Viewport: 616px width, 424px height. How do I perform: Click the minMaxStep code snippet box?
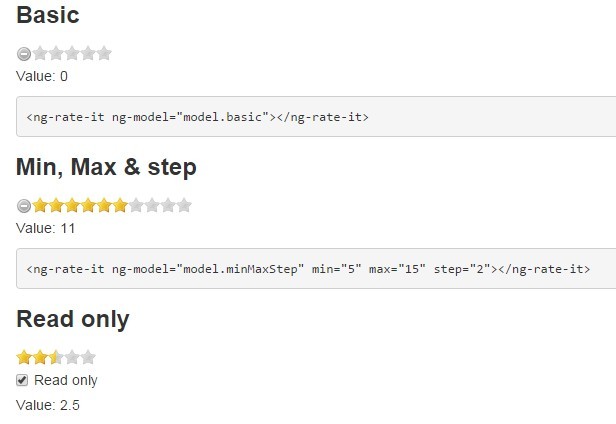(308, 269)
